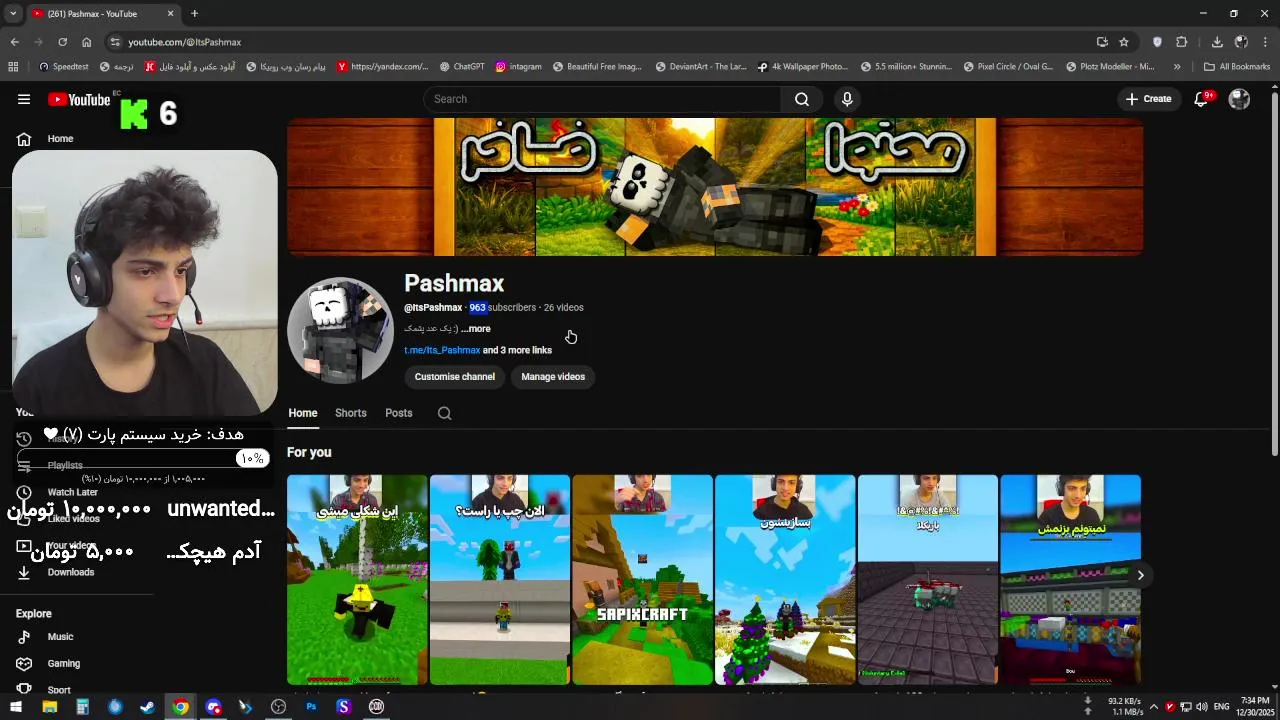The image size is (1280, 720).
Task: Click the Chrome taskbar icon
Action: [x=180, y=707]
